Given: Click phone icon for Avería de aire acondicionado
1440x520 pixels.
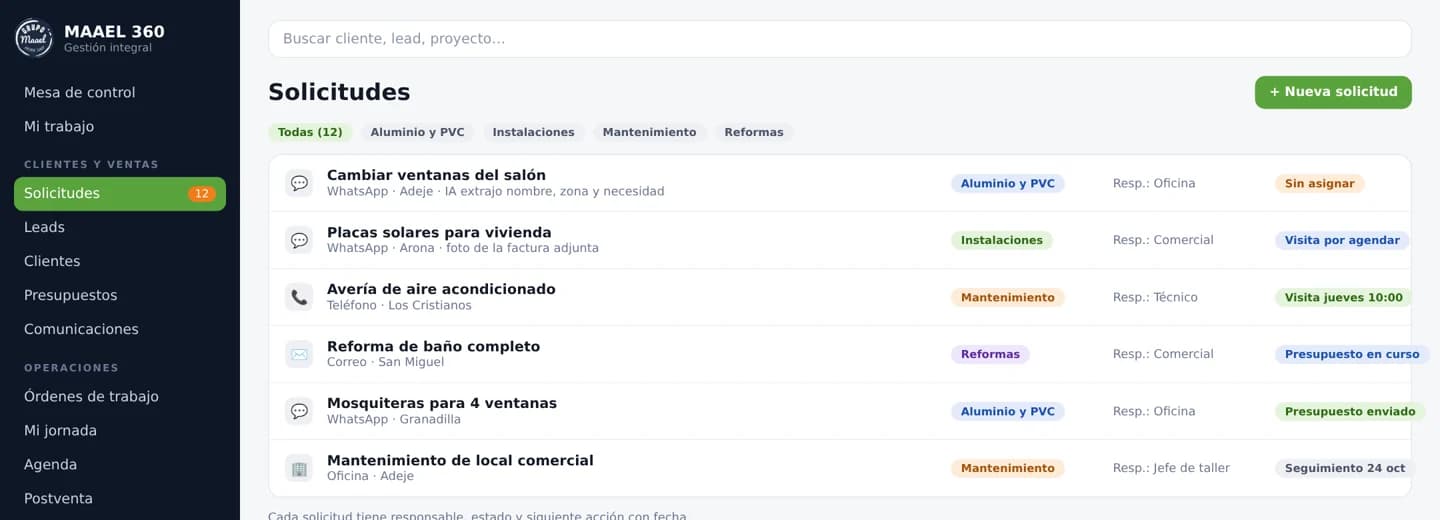Looking at the screenshot, I should (299, 297).
